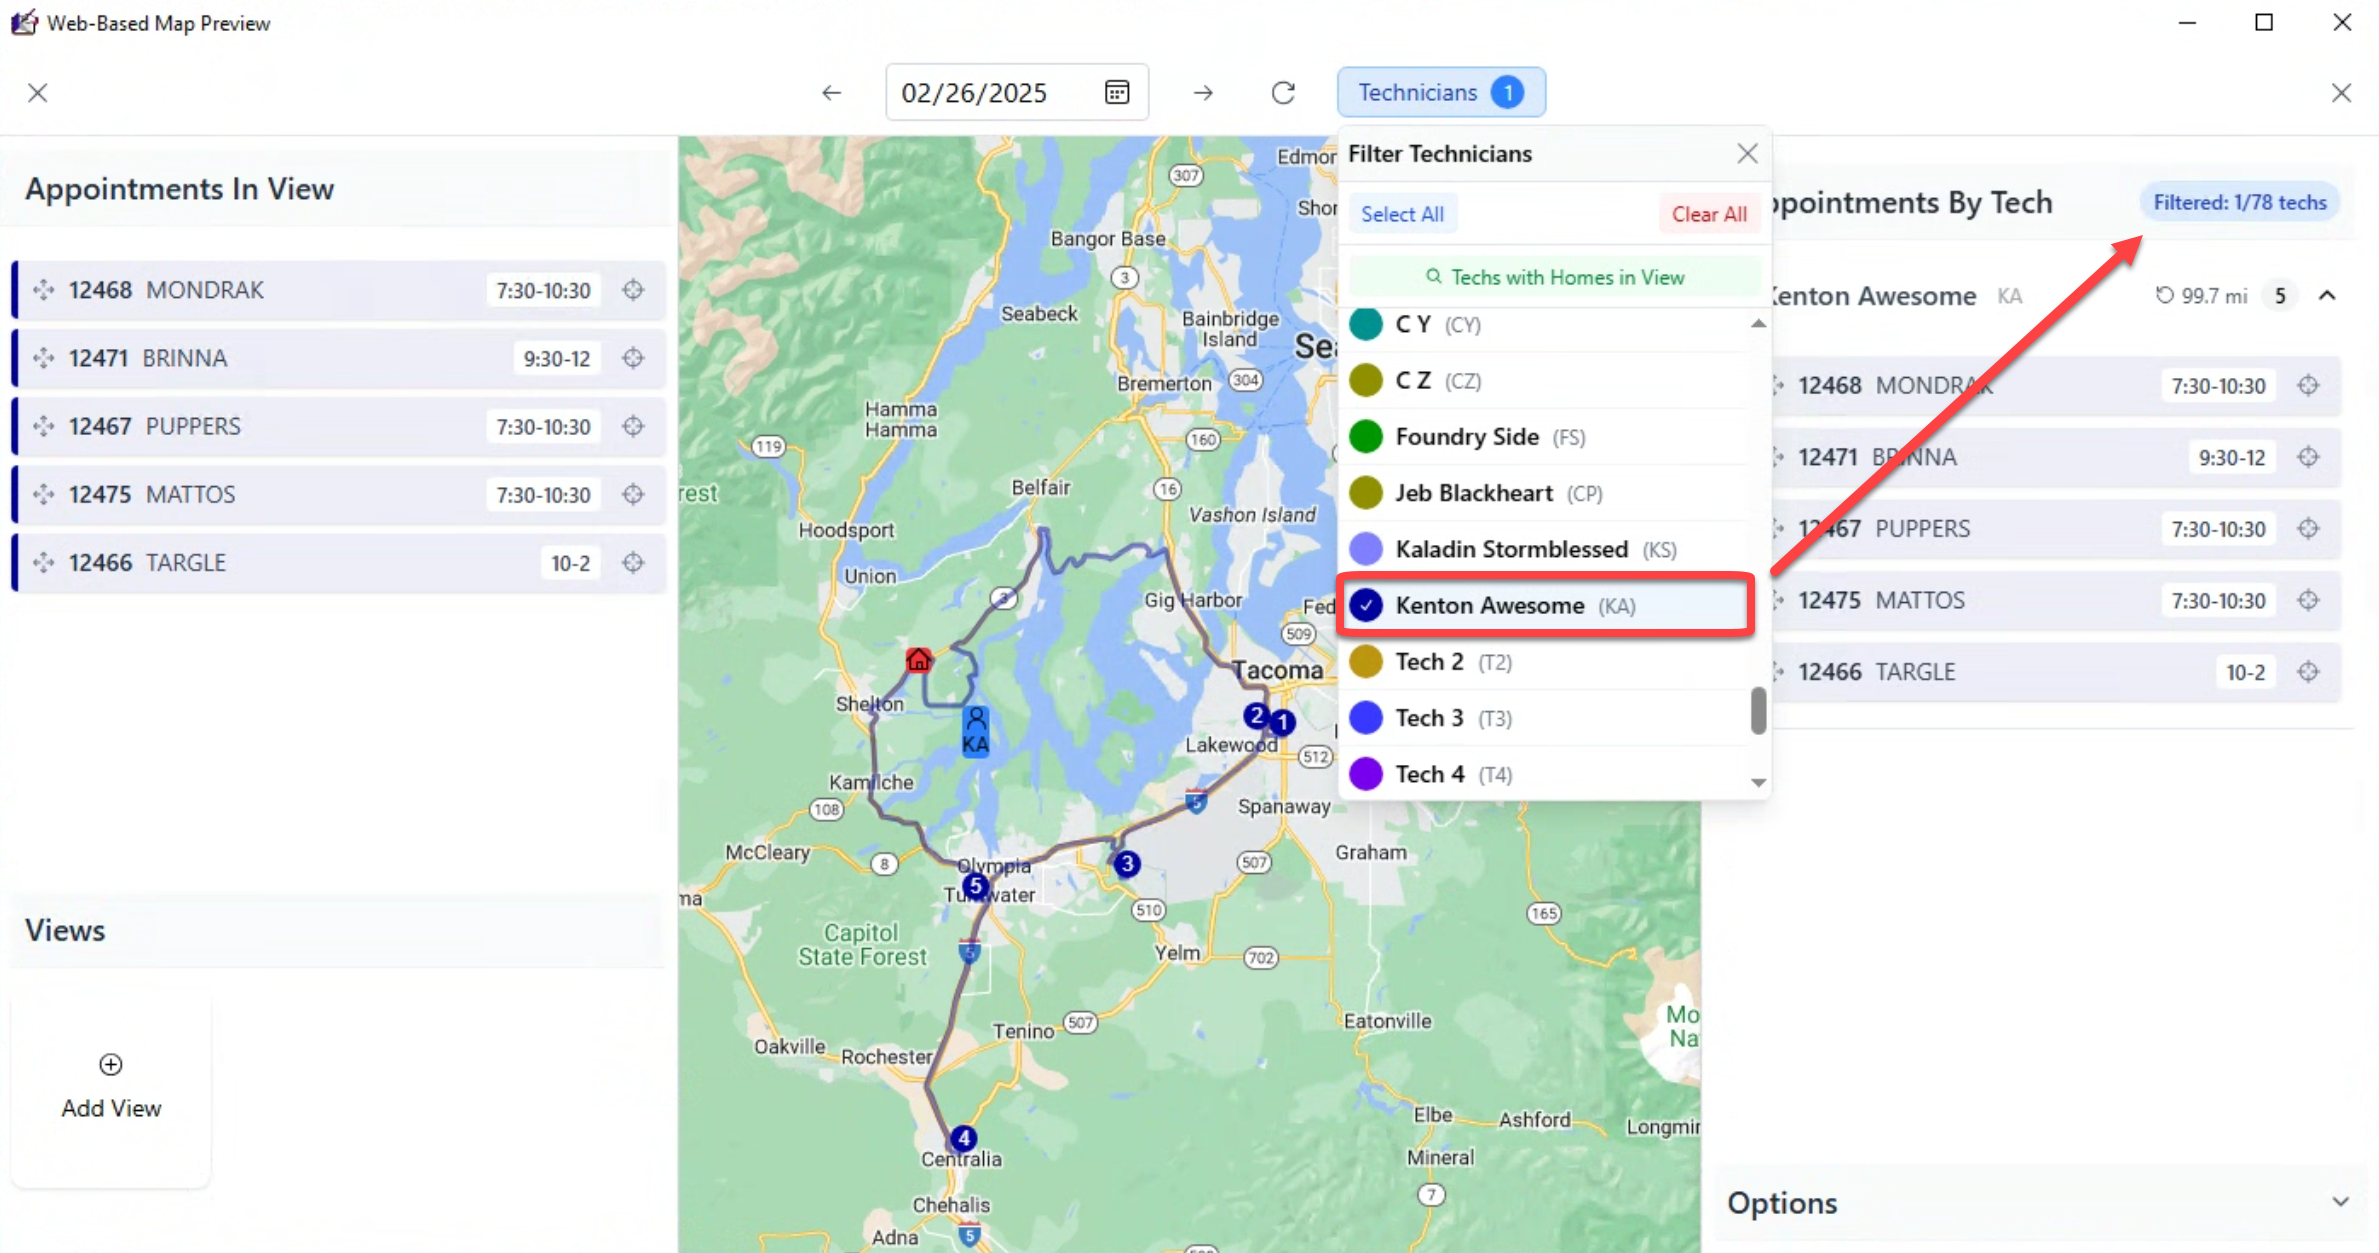2379x1253 pixels.
Task: Click the red home marker on map
Action: point(918,660)
